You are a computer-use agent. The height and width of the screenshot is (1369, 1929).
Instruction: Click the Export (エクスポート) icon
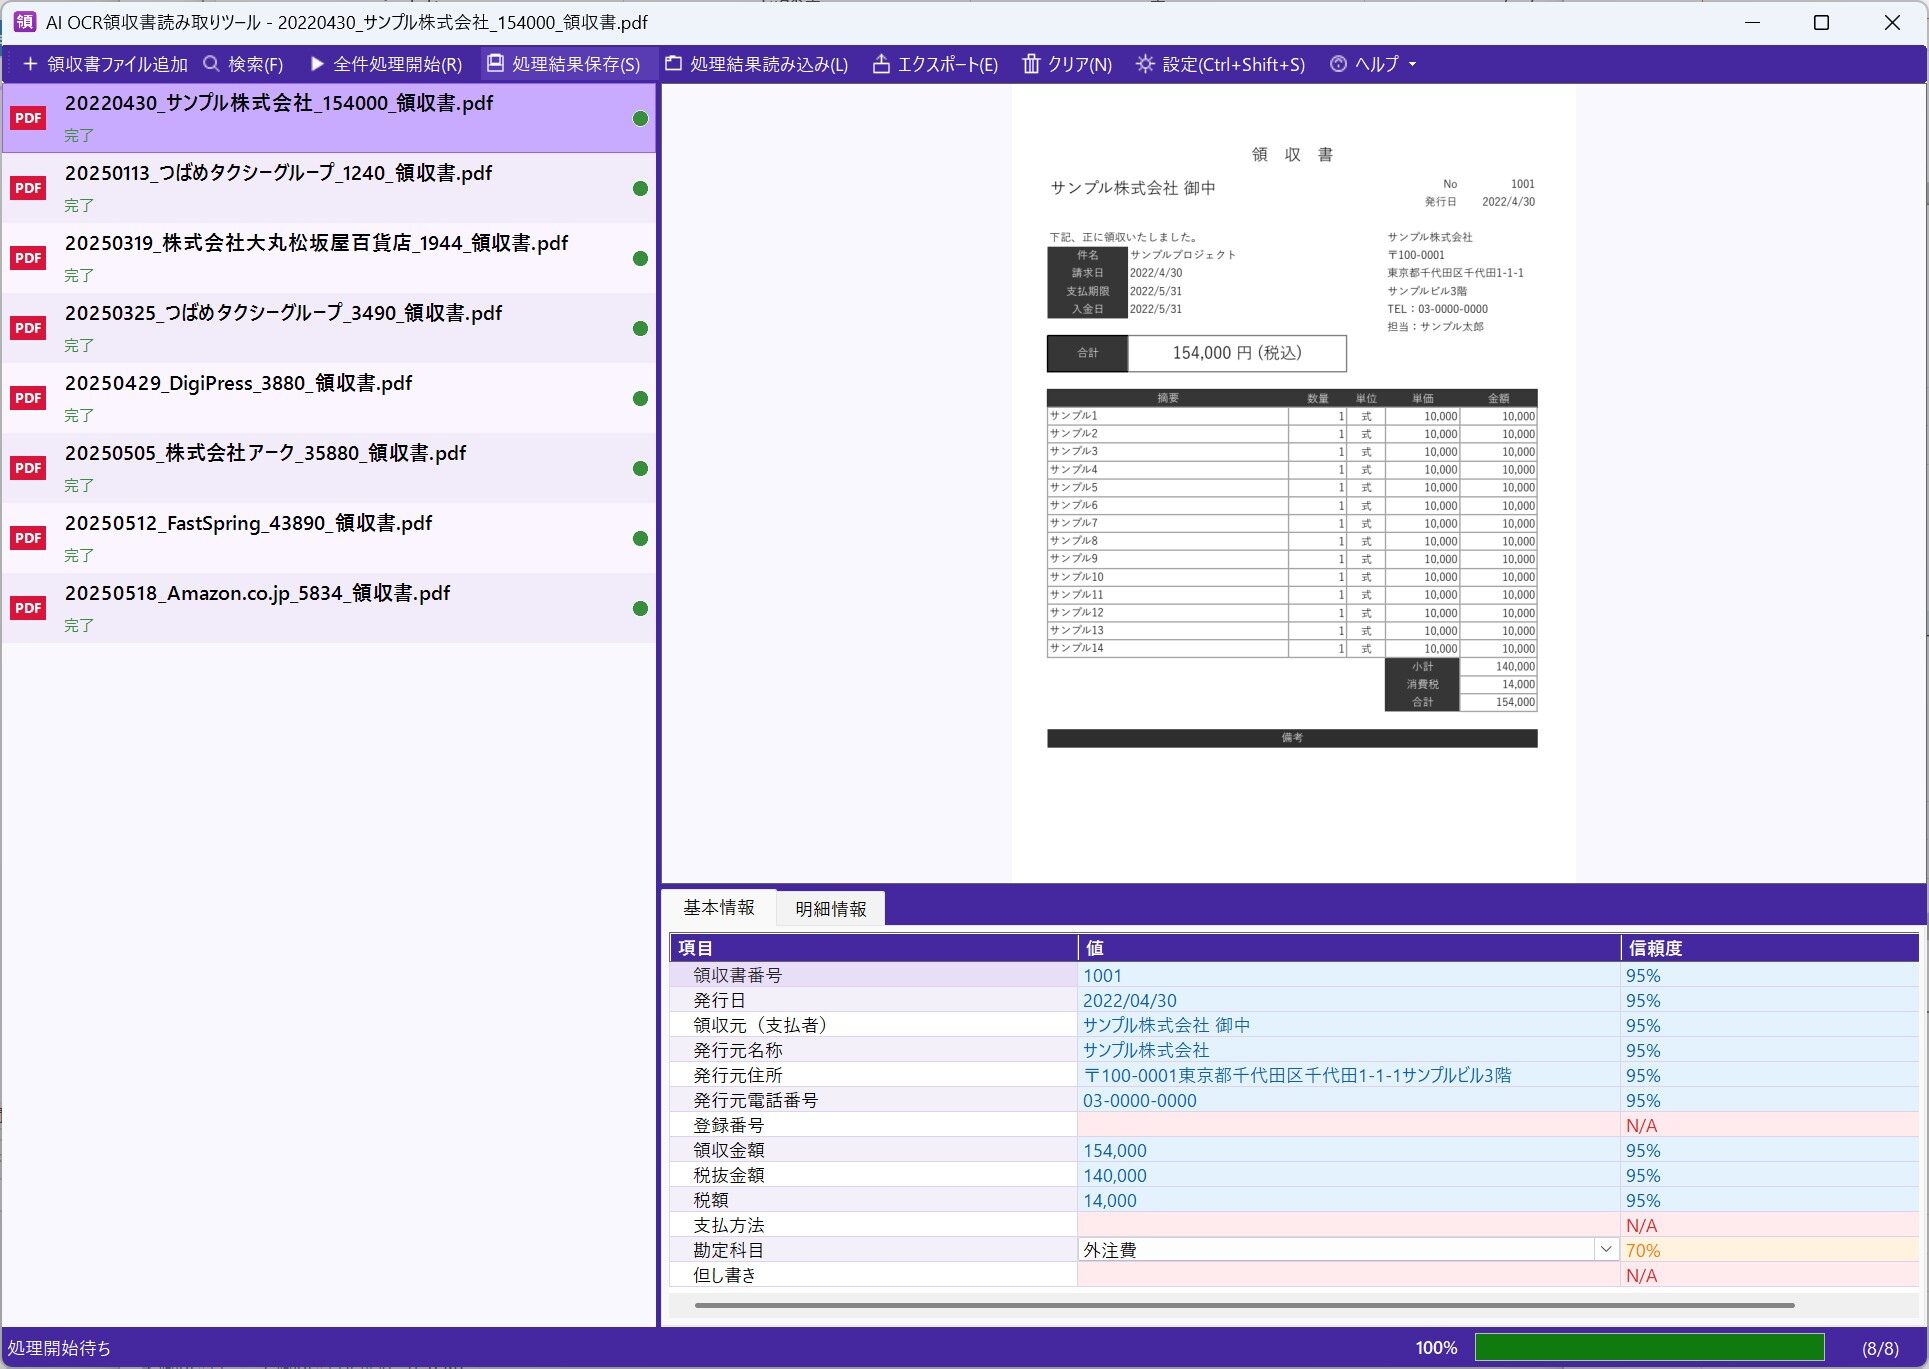(881, 64)
